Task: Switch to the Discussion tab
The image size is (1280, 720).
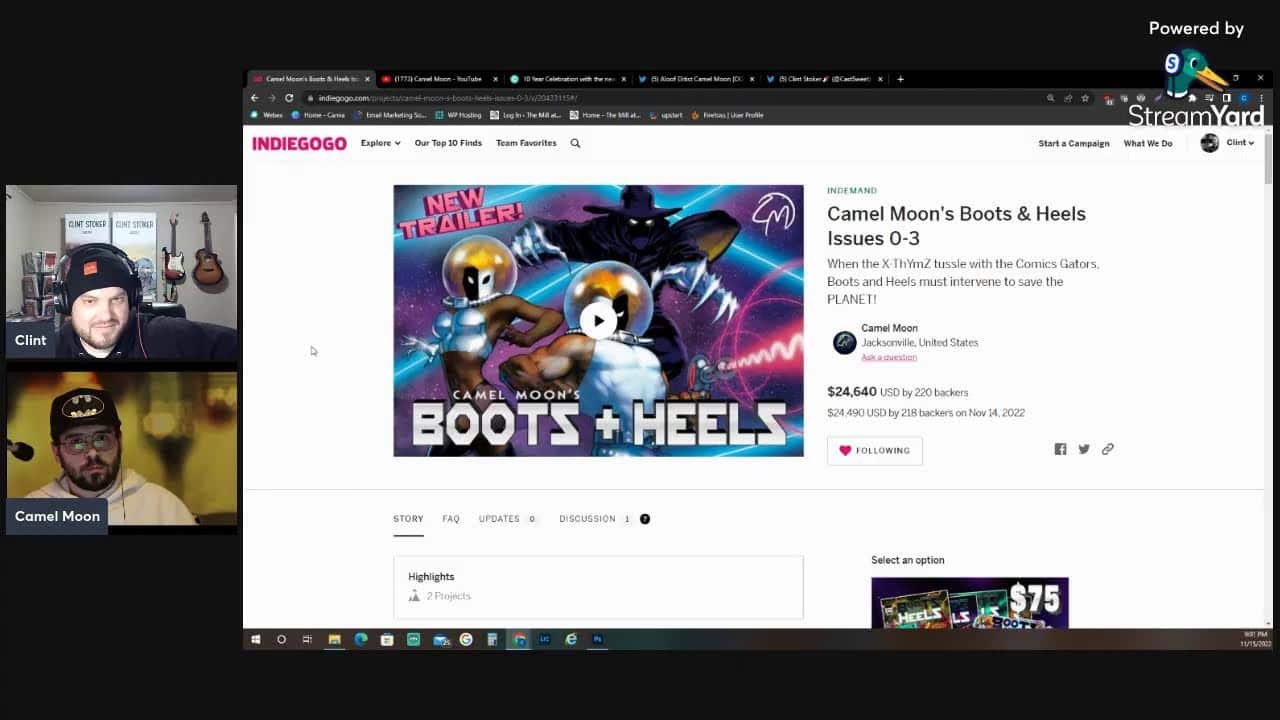Action: [x=587, y=519]
